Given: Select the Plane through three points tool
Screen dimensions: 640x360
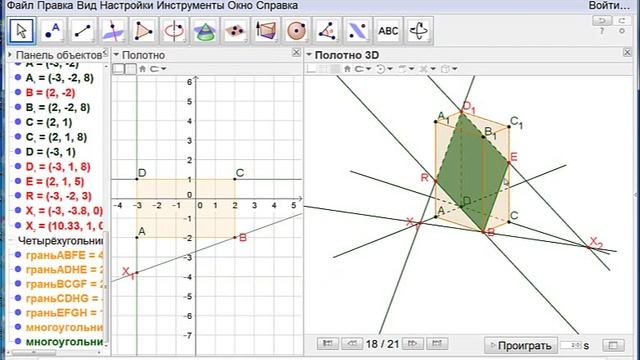Looking at the screenshot, I should [236, 31].
